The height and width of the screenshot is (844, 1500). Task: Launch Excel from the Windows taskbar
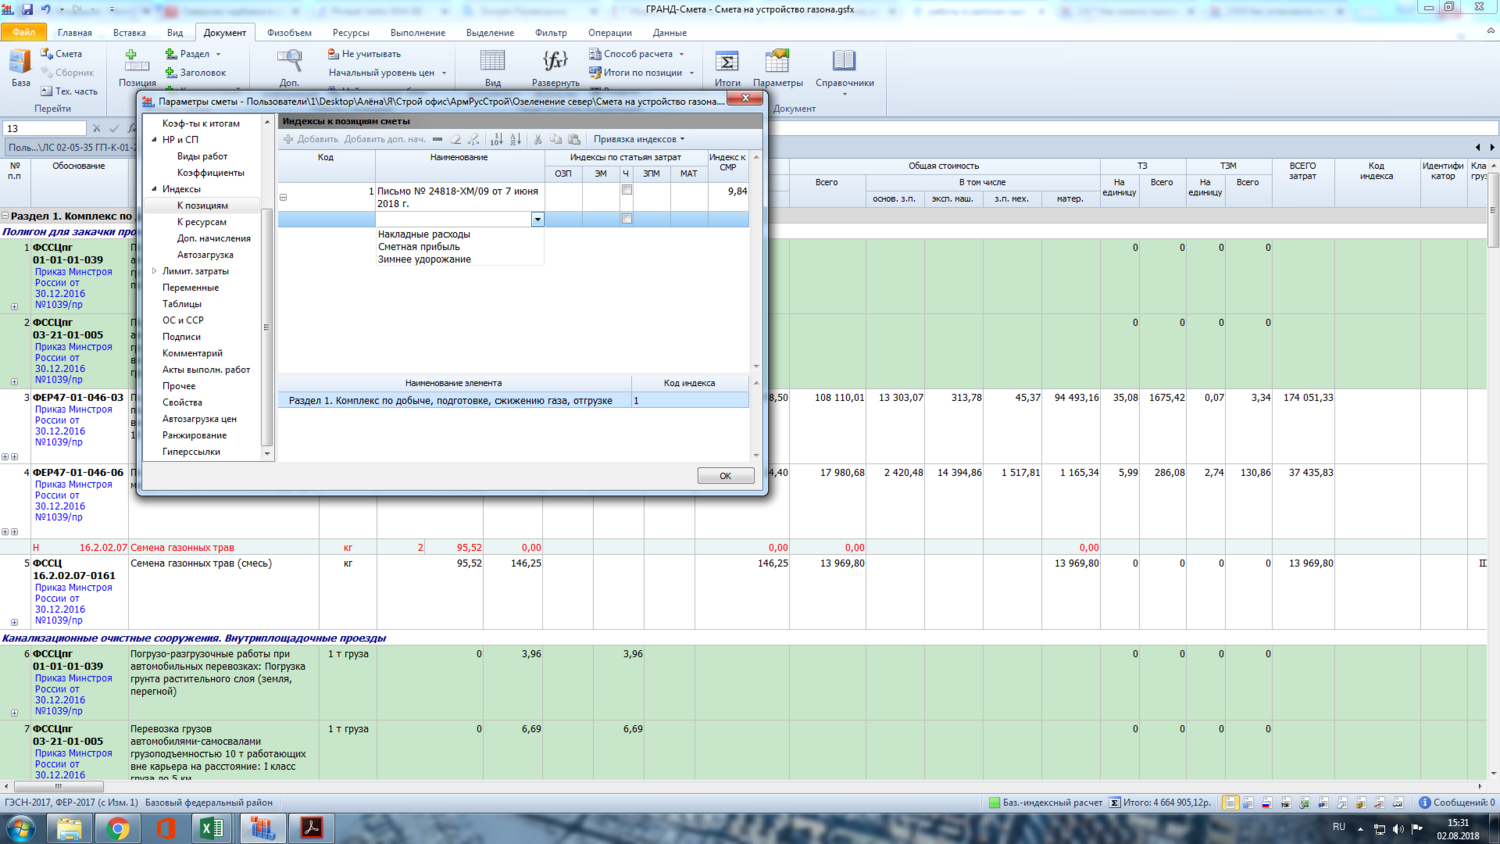click(x=212, y=828)
